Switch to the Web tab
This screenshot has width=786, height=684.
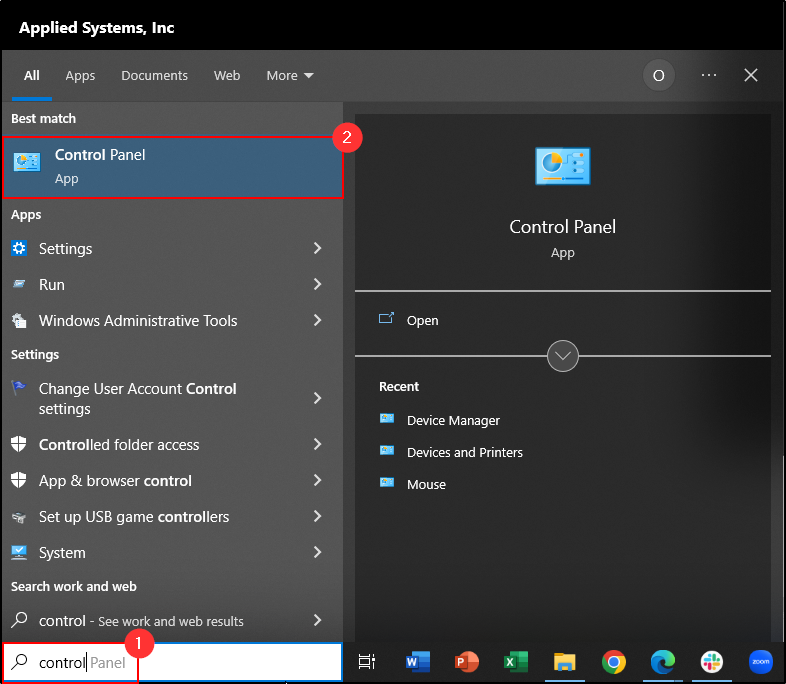pyautogui.click(x=227, y=76)
